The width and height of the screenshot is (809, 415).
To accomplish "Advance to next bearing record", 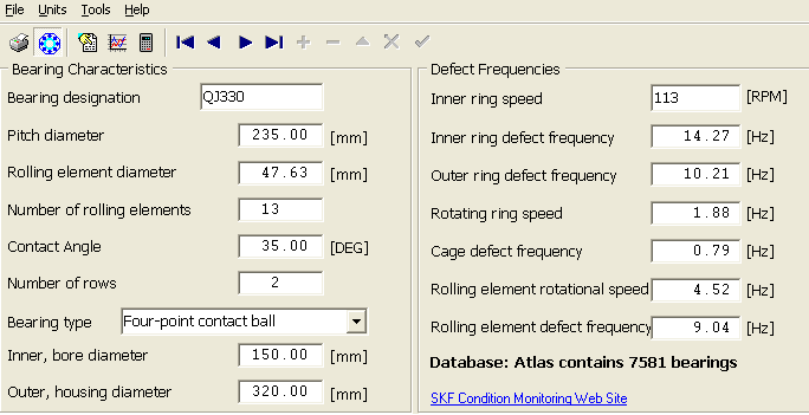I will click(x=245, y=42).
